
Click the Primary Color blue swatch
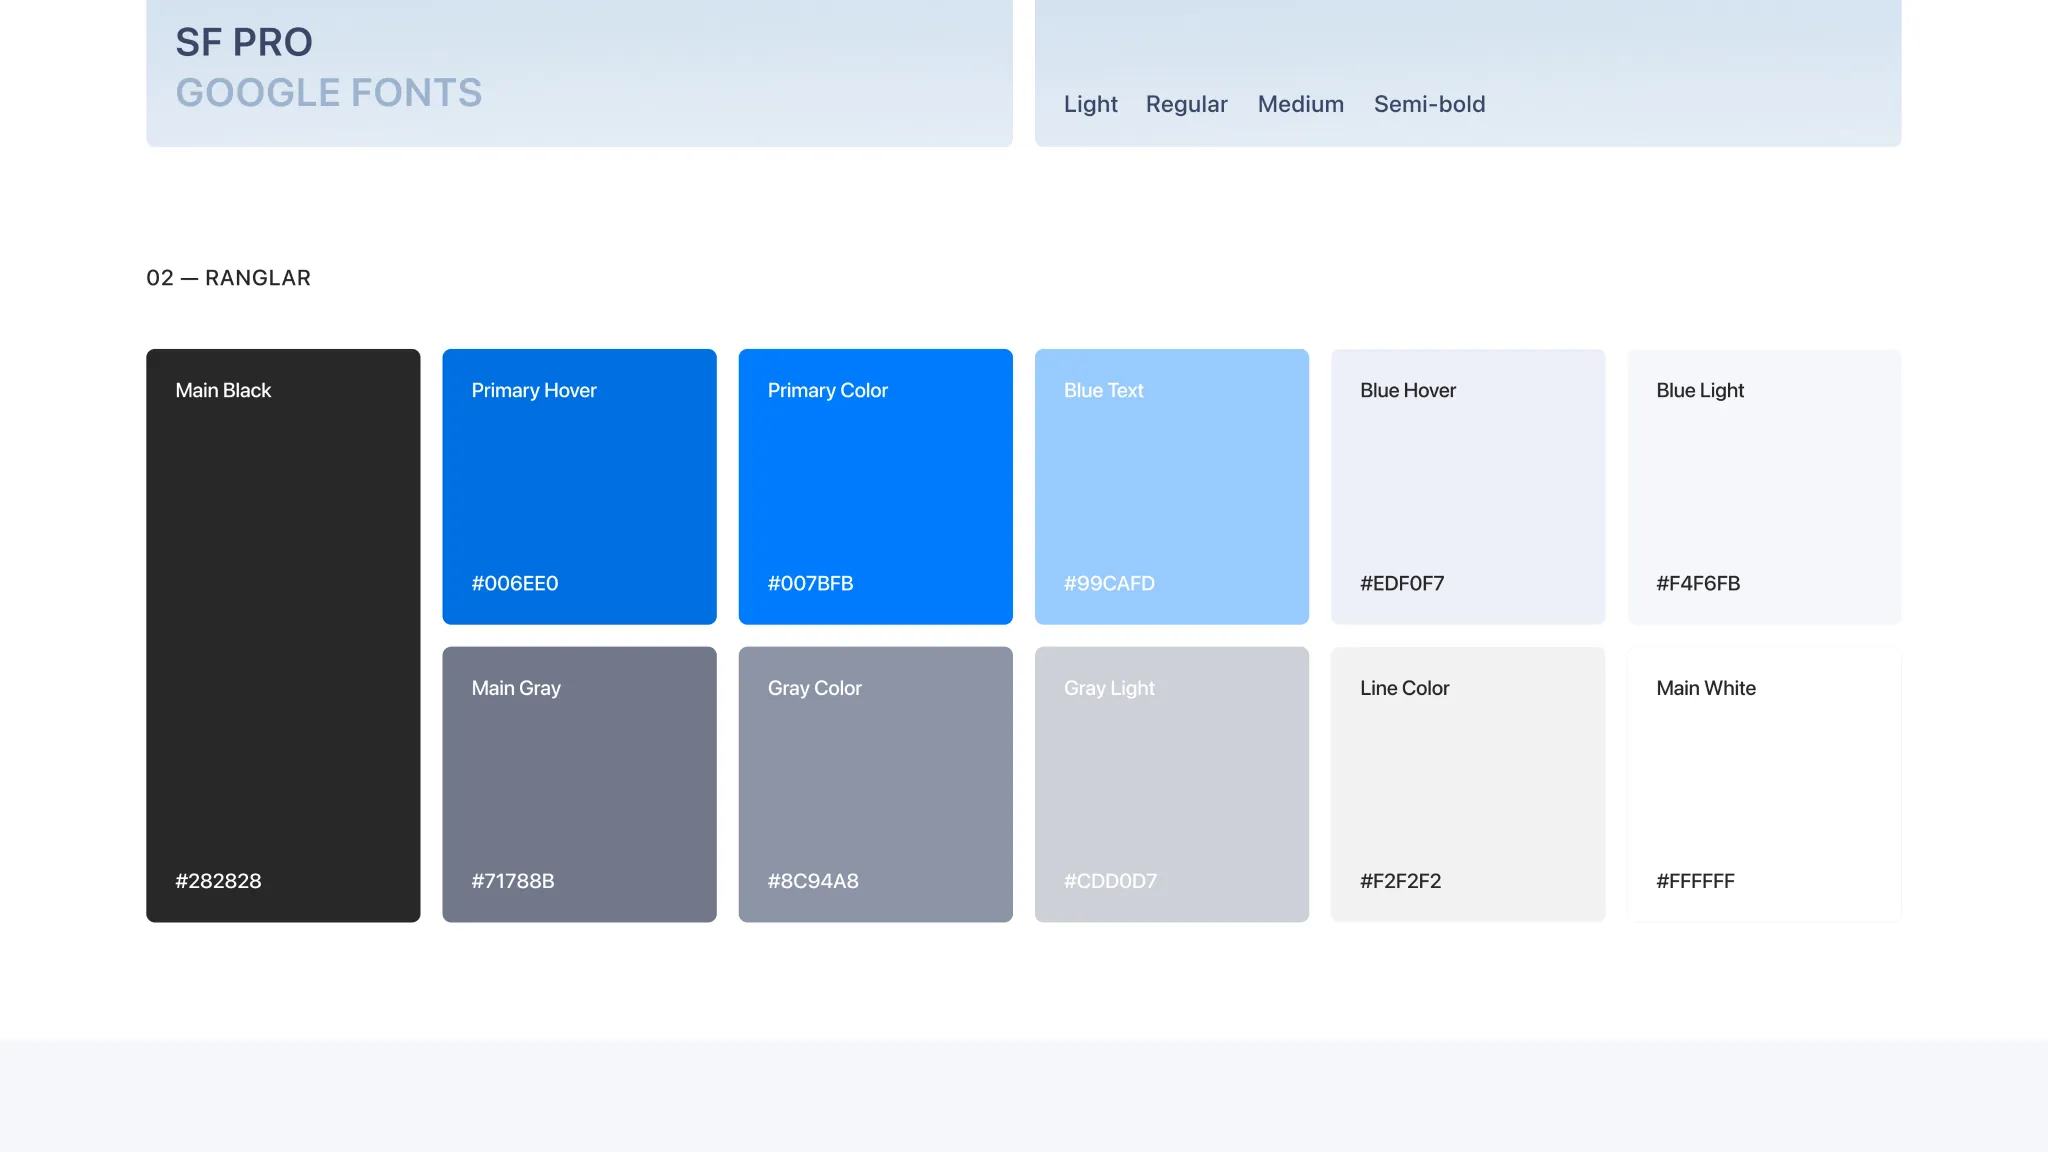(x=875, y=486)
